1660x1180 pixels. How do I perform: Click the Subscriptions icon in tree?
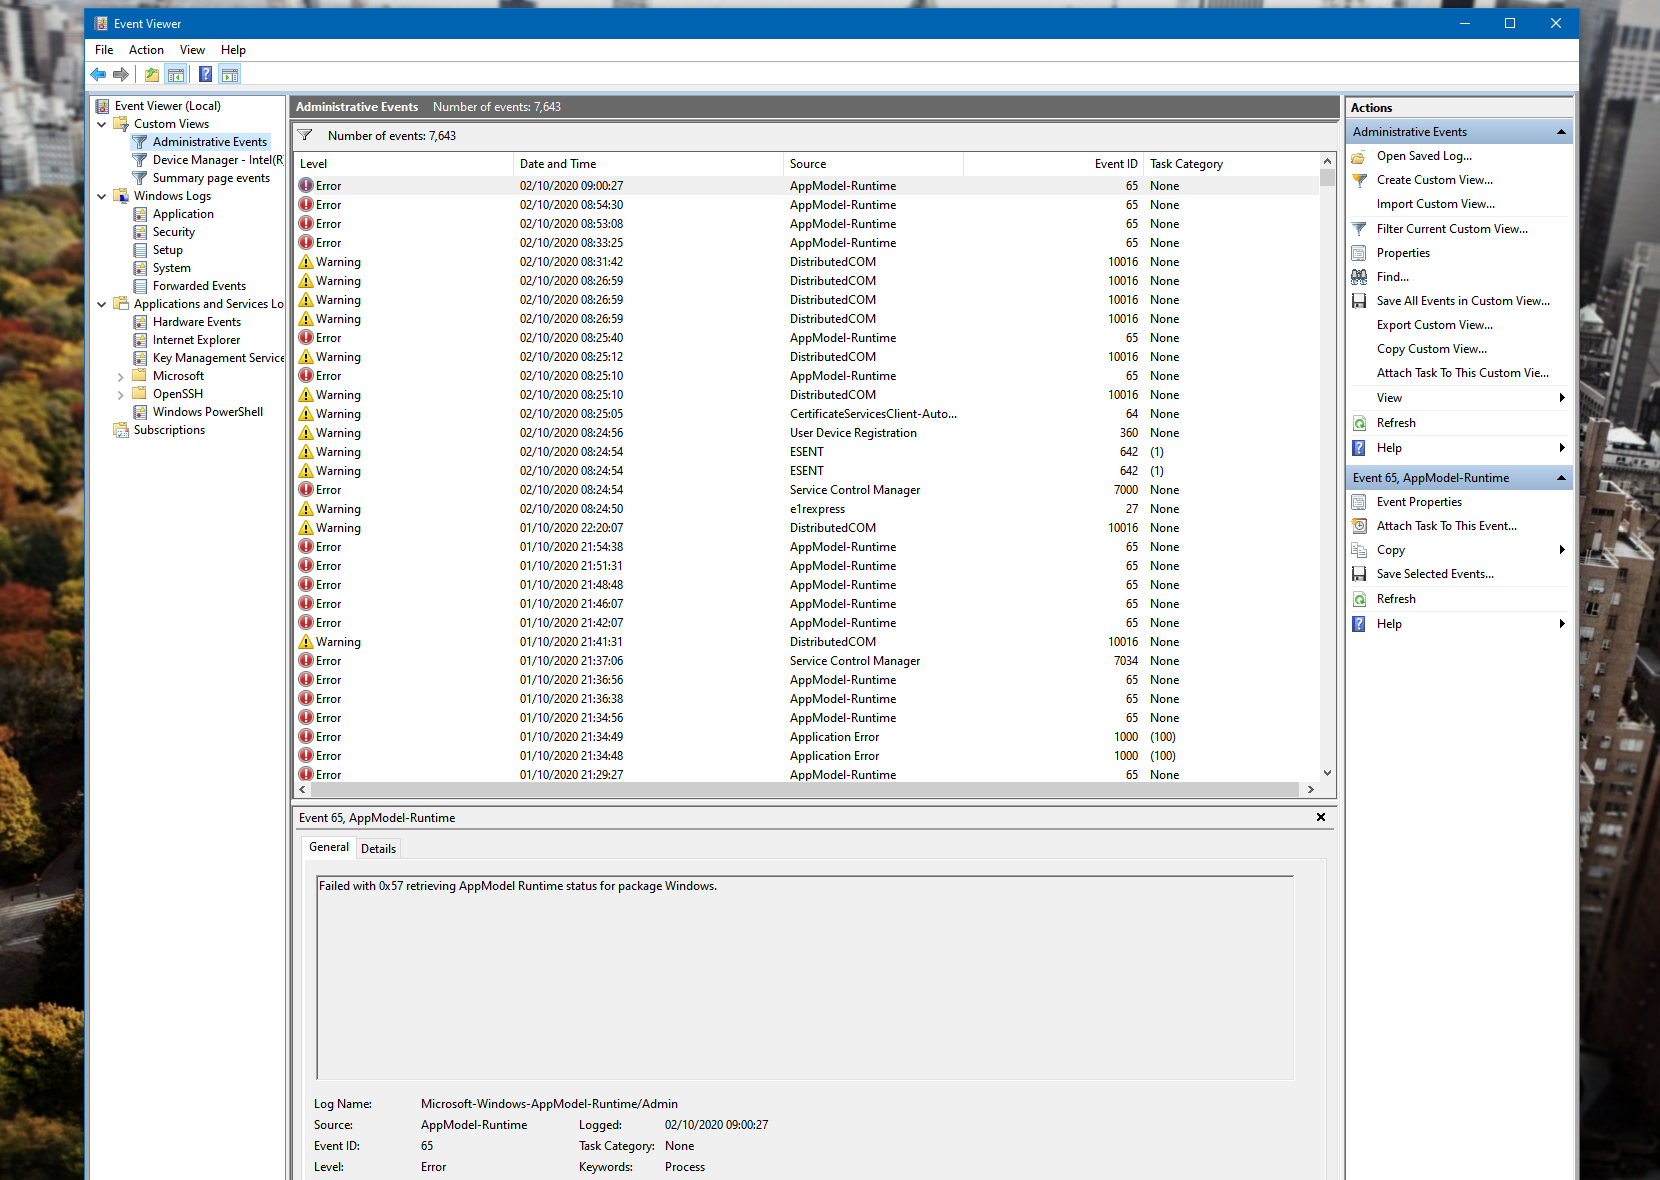pyautogui.click(x=121, y=430)
